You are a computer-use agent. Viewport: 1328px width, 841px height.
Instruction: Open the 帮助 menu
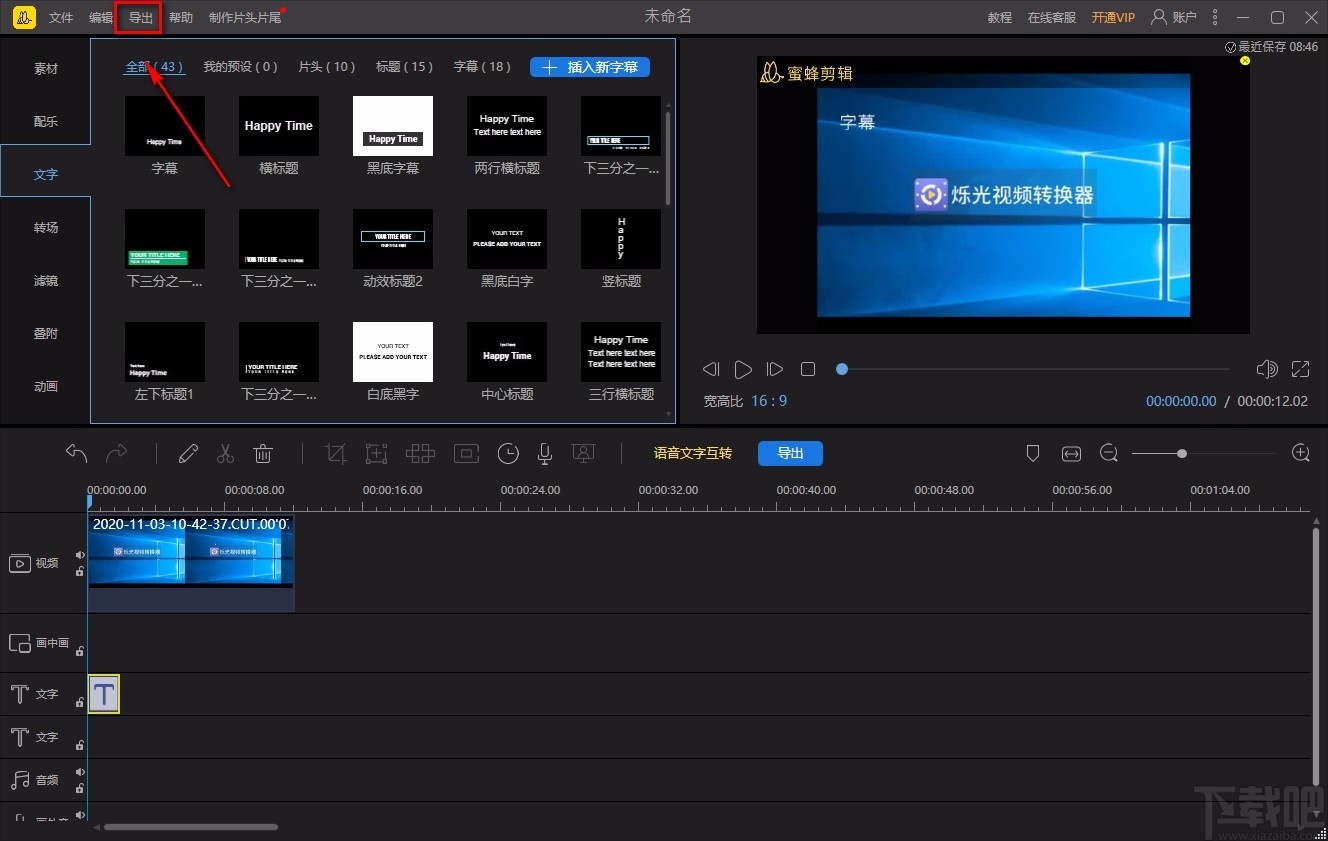point(181,18)
